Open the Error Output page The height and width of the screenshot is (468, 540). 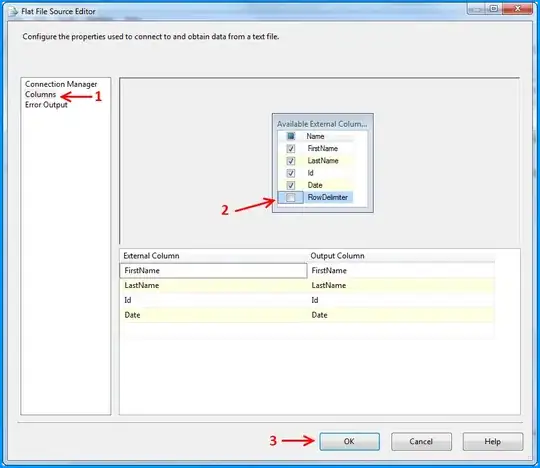(46, 105)
